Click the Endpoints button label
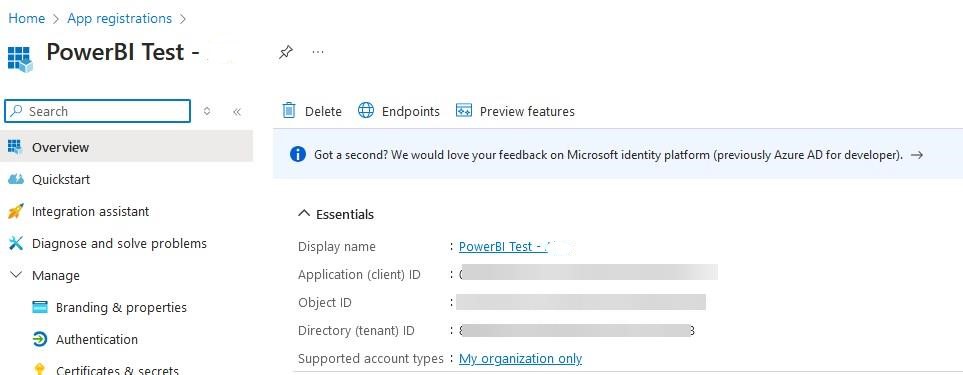This screenshot has height=375, width=963. pos(411,111)
